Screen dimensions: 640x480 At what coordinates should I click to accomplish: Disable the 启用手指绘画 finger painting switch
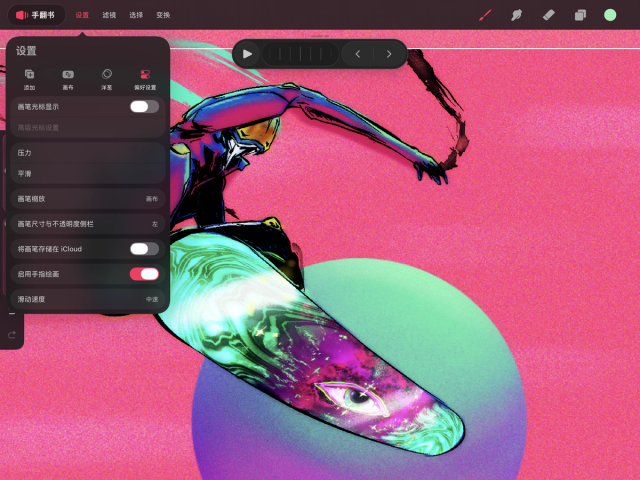click(144, 274)
